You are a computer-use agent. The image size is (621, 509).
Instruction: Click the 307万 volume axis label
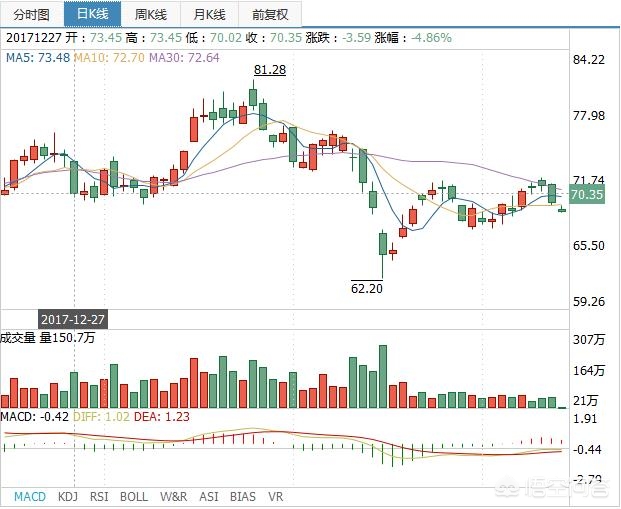pos(589,339)
